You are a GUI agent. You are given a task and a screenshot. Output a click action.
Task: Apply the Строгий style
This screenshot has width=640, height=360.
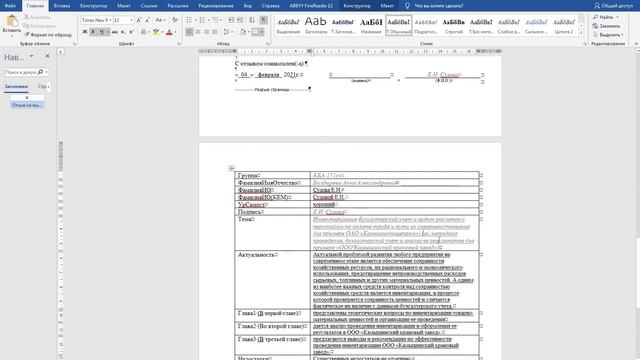[x=453, y=25]
